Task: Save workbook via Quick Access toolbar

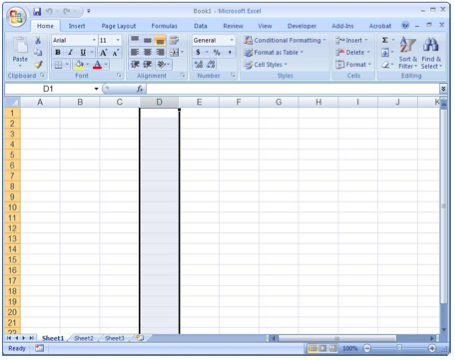Action: (37, 12)
